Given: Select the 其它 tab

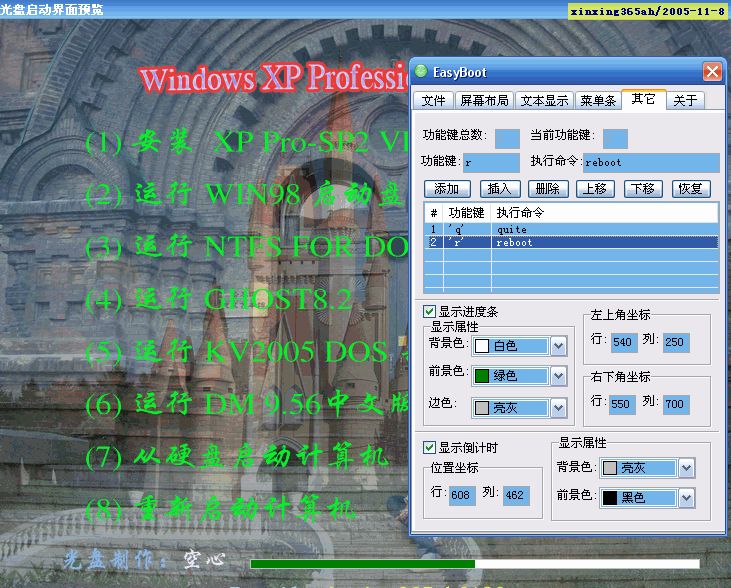Looking at the screenshot, I should [x=643, y=99].
